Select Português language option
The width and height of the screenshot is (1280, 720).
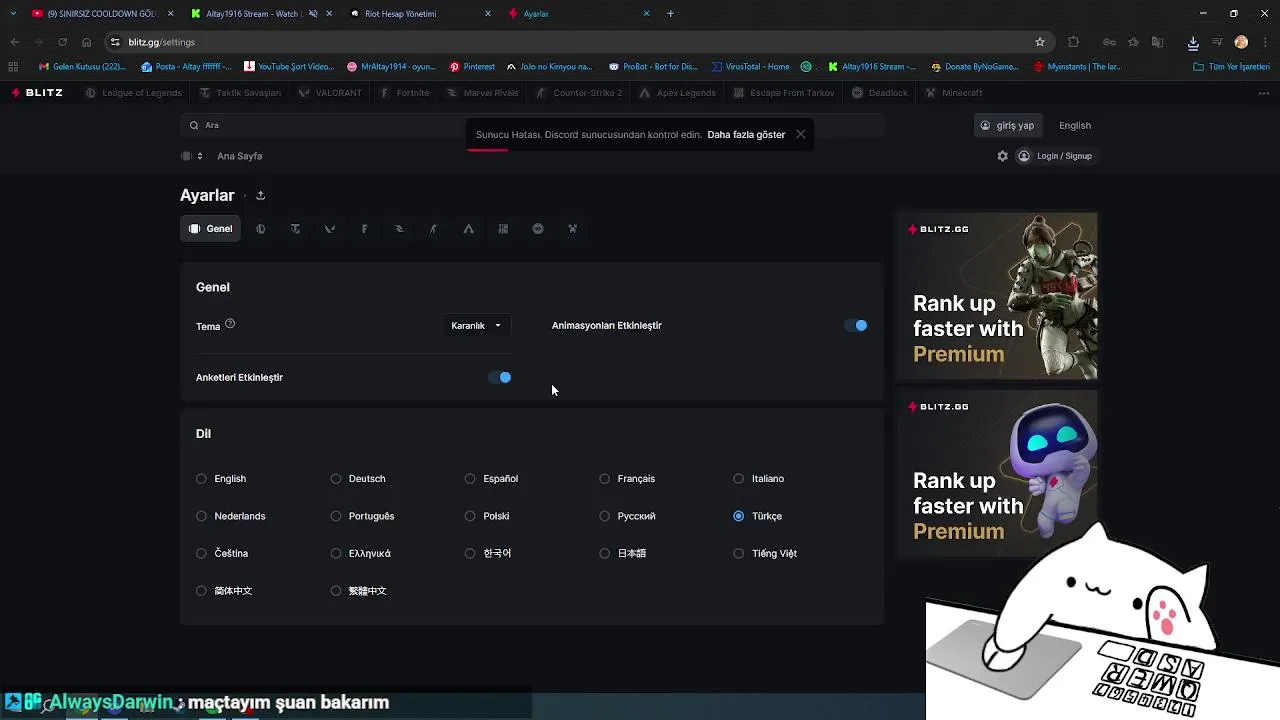(x=363, y=516)
